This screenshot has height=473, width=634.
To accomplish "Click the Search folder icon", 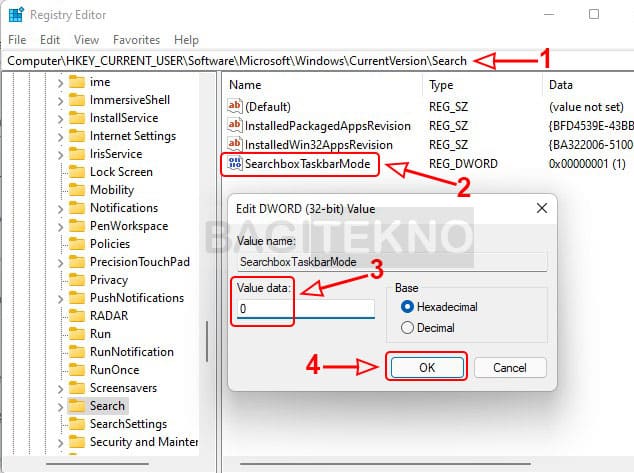I will [76, 405].
